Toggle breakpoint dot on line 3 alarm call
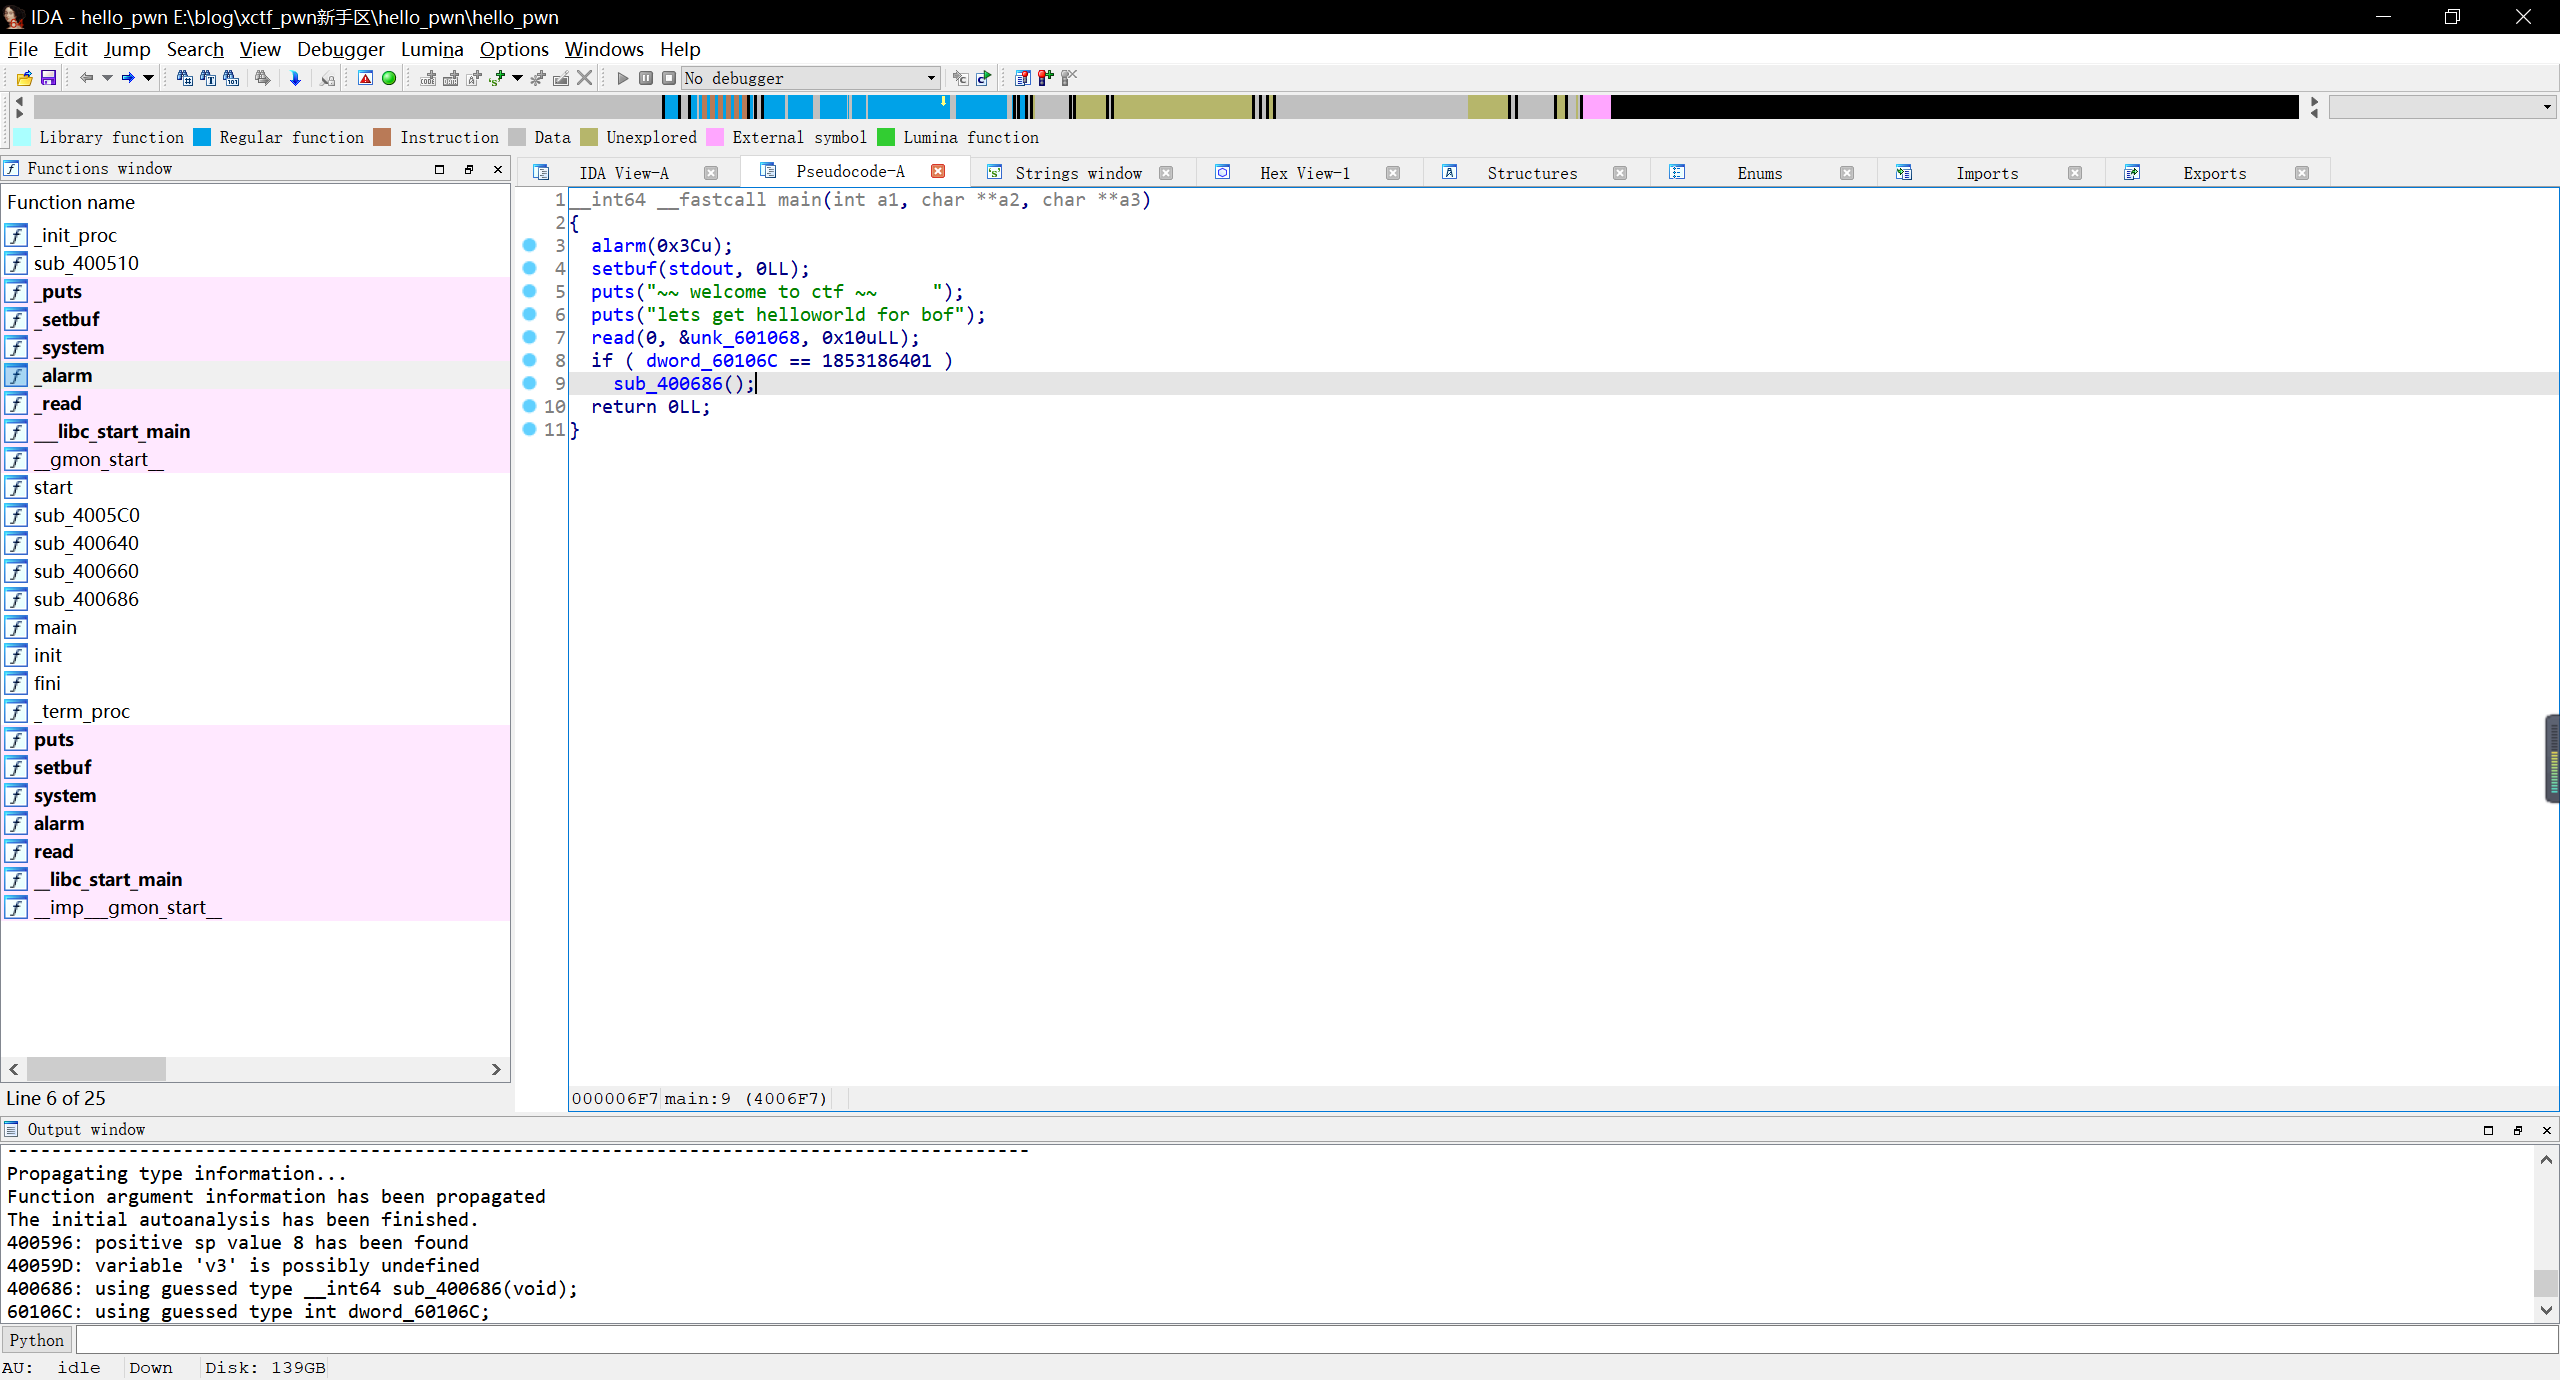 click(x=530, y=245)
